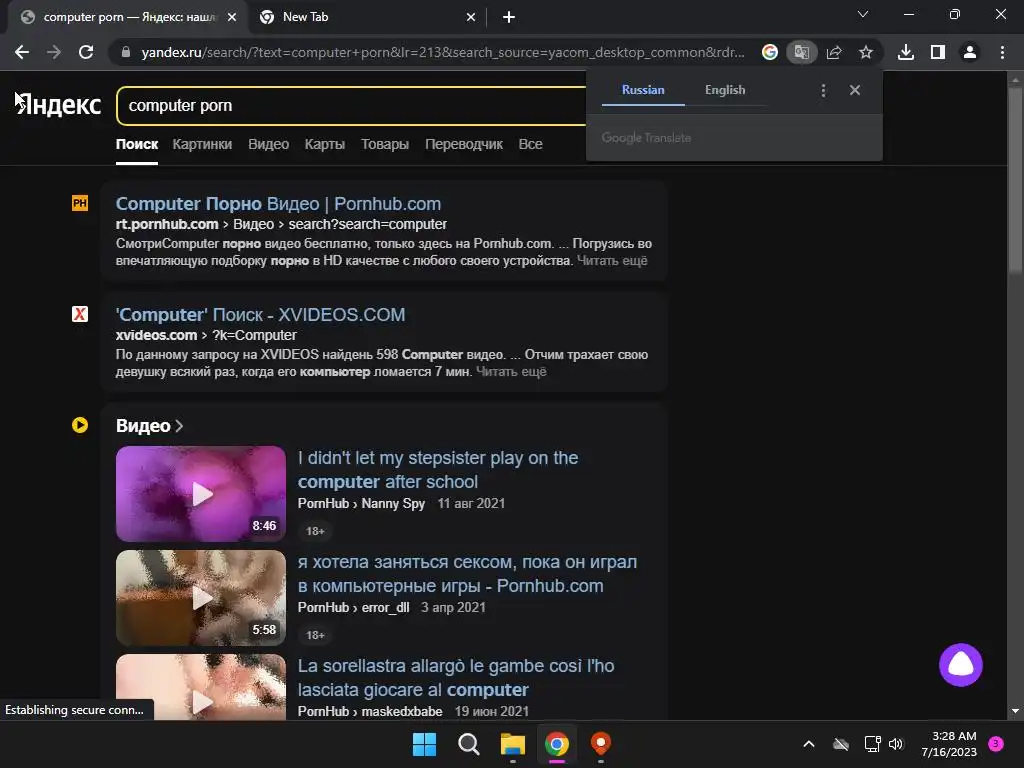Screen dimensions: 1024x768
Task: Open the Chrome downloads icon
Action: pyautogui.click(x=906, y=52)
